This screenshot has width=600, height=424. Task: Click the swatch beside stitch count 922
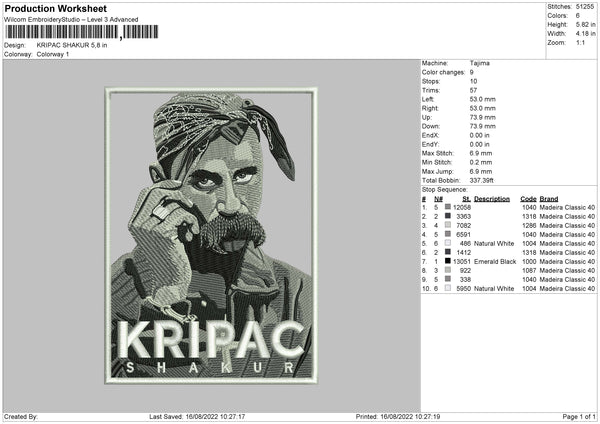point(448,270)
